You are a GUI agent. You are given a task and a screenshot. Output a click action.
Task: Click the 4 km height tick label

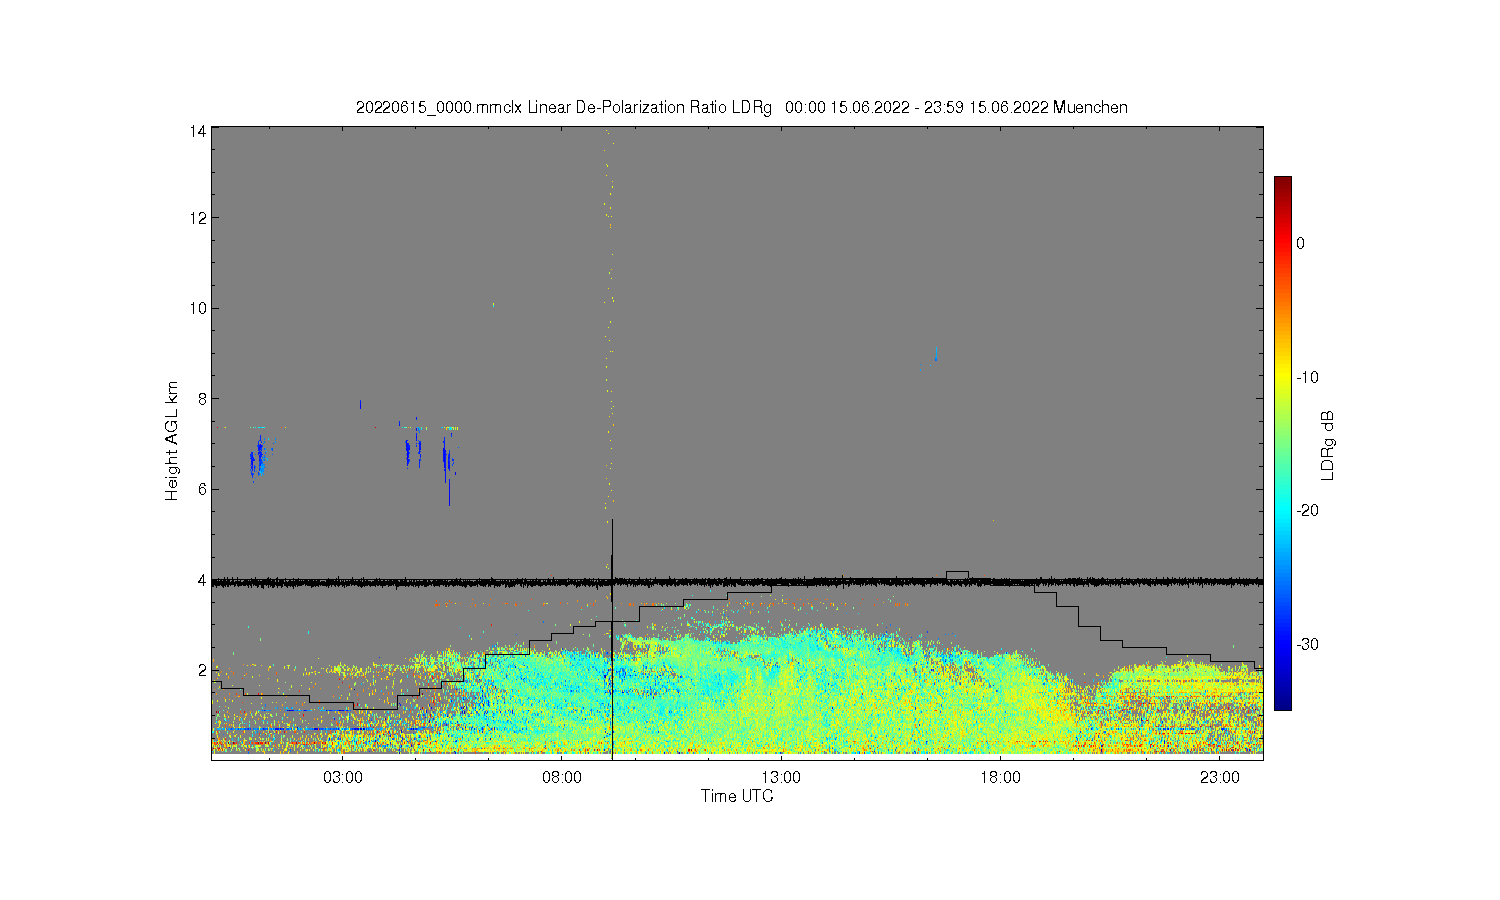click(x=202, y=580)
